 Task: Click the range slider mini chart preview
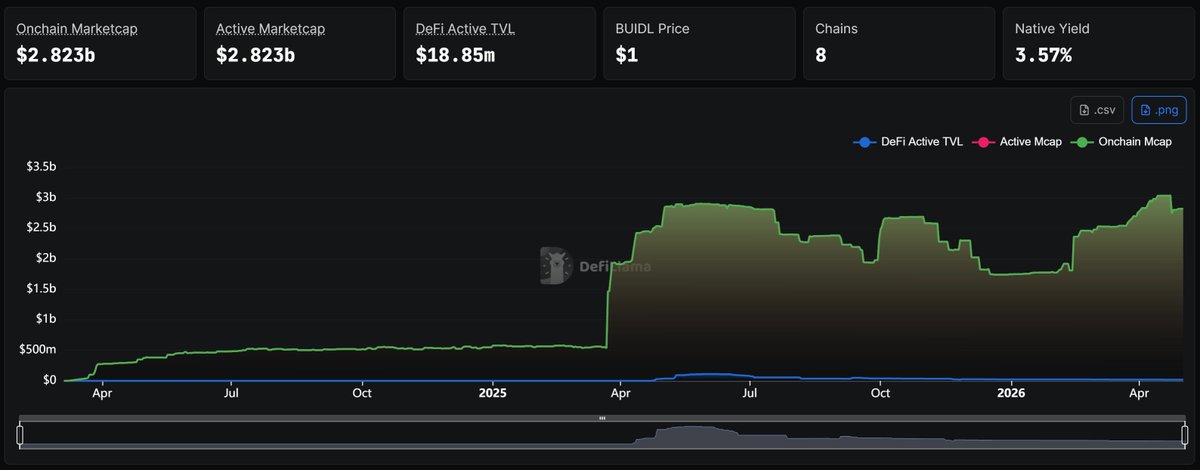coord(600,434)
